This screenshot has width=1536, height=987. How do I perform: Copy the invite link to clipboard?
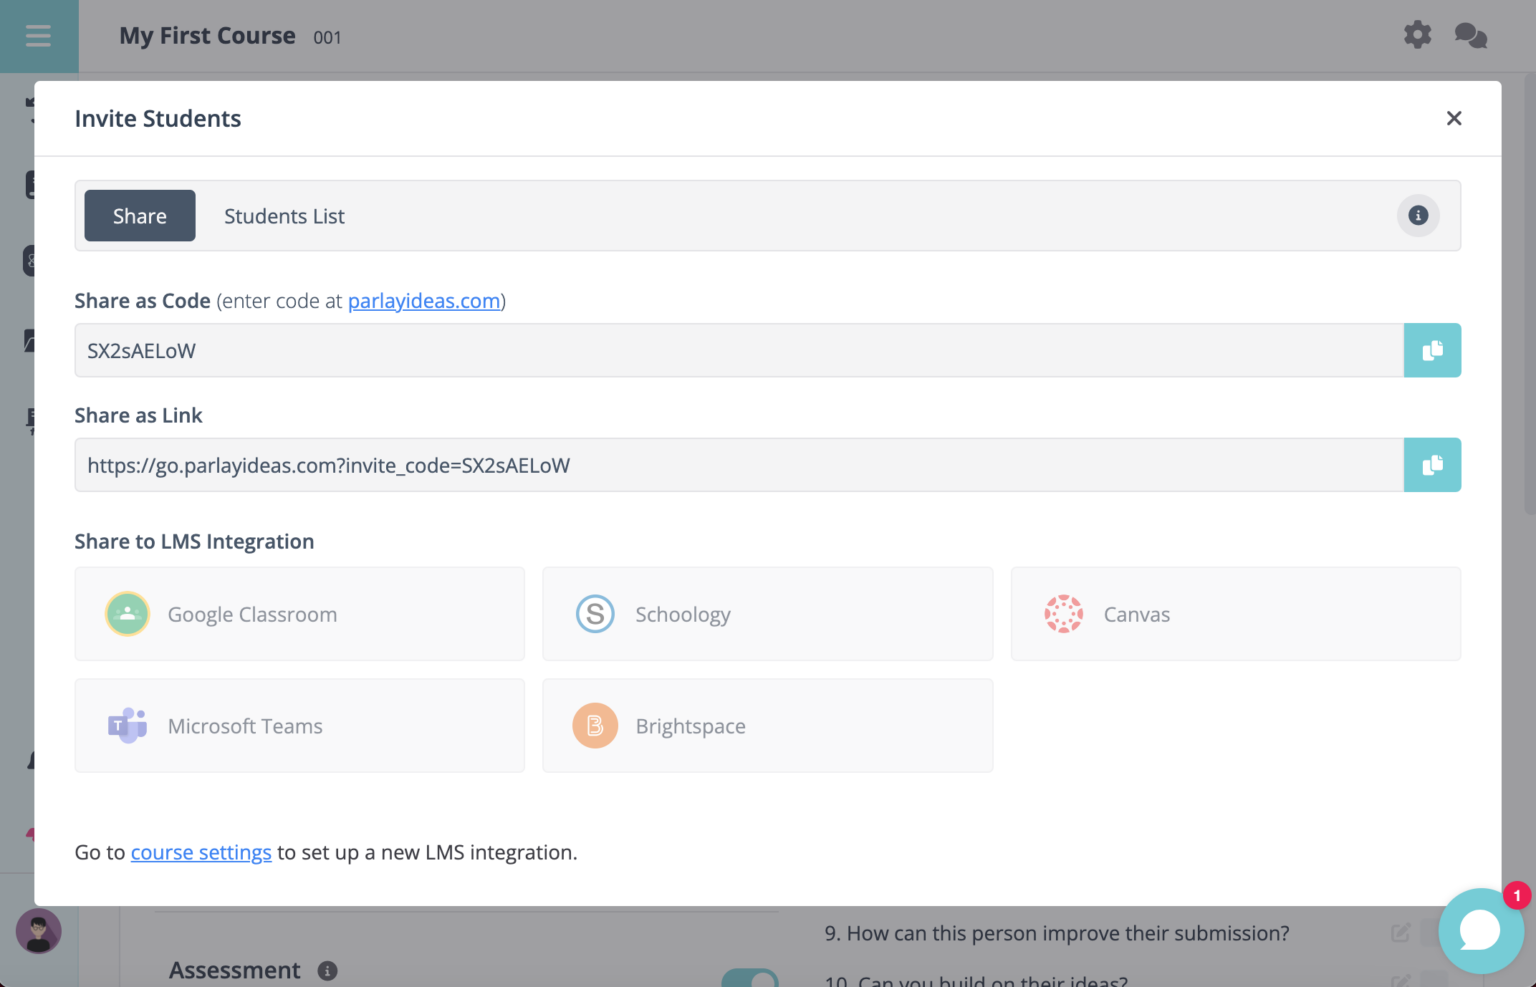(x=1432, y=465)
